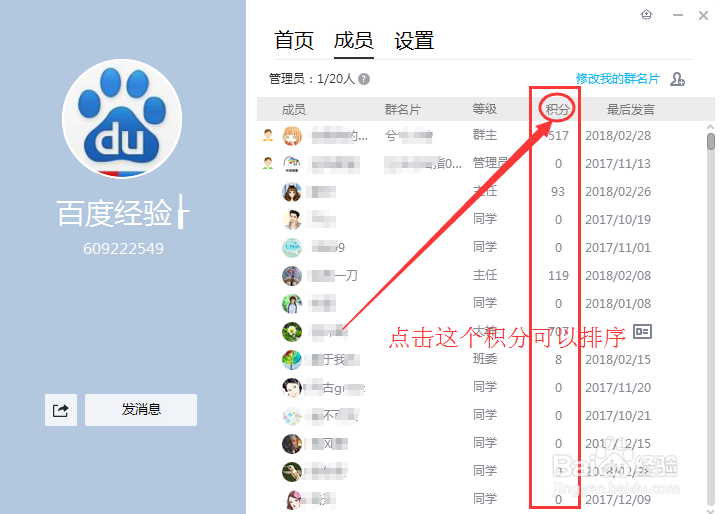The width and height of the screenshot is (720, 514).
Task: Click the 成员 column header
Action: point(293,109)
